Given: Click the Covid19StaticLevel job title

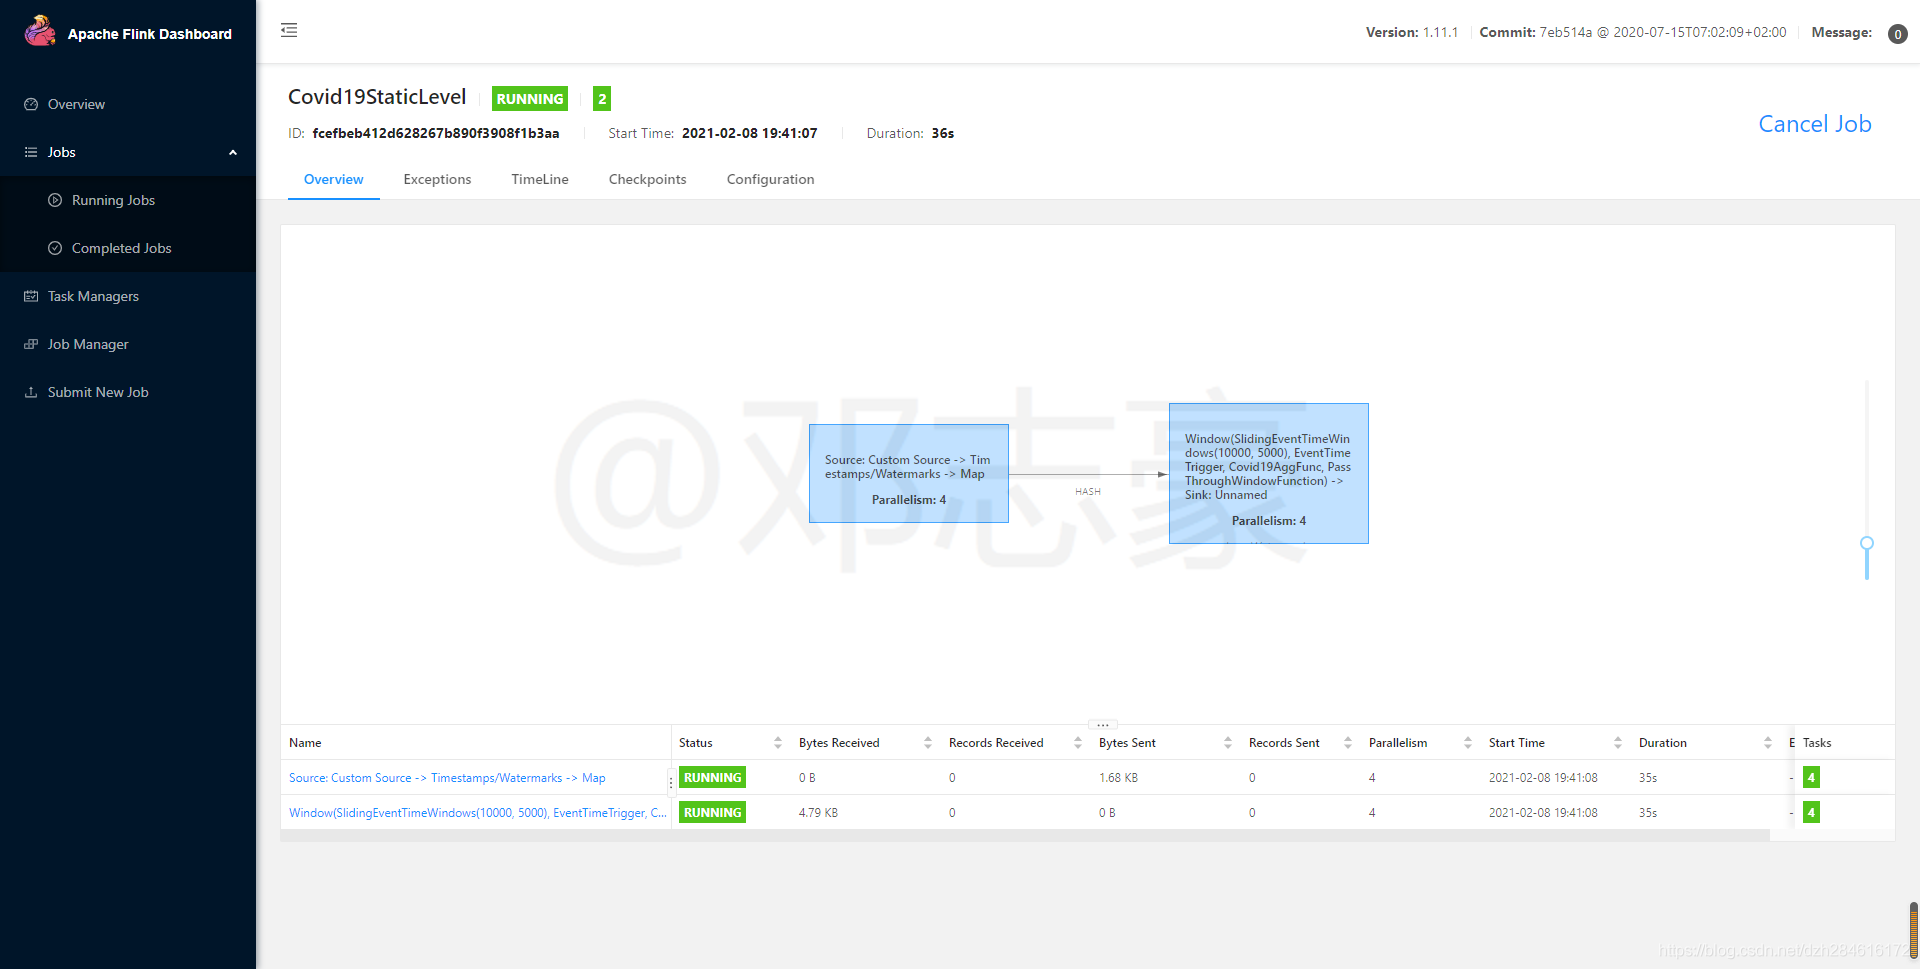Looking at the screenshot, I should 377,97.
